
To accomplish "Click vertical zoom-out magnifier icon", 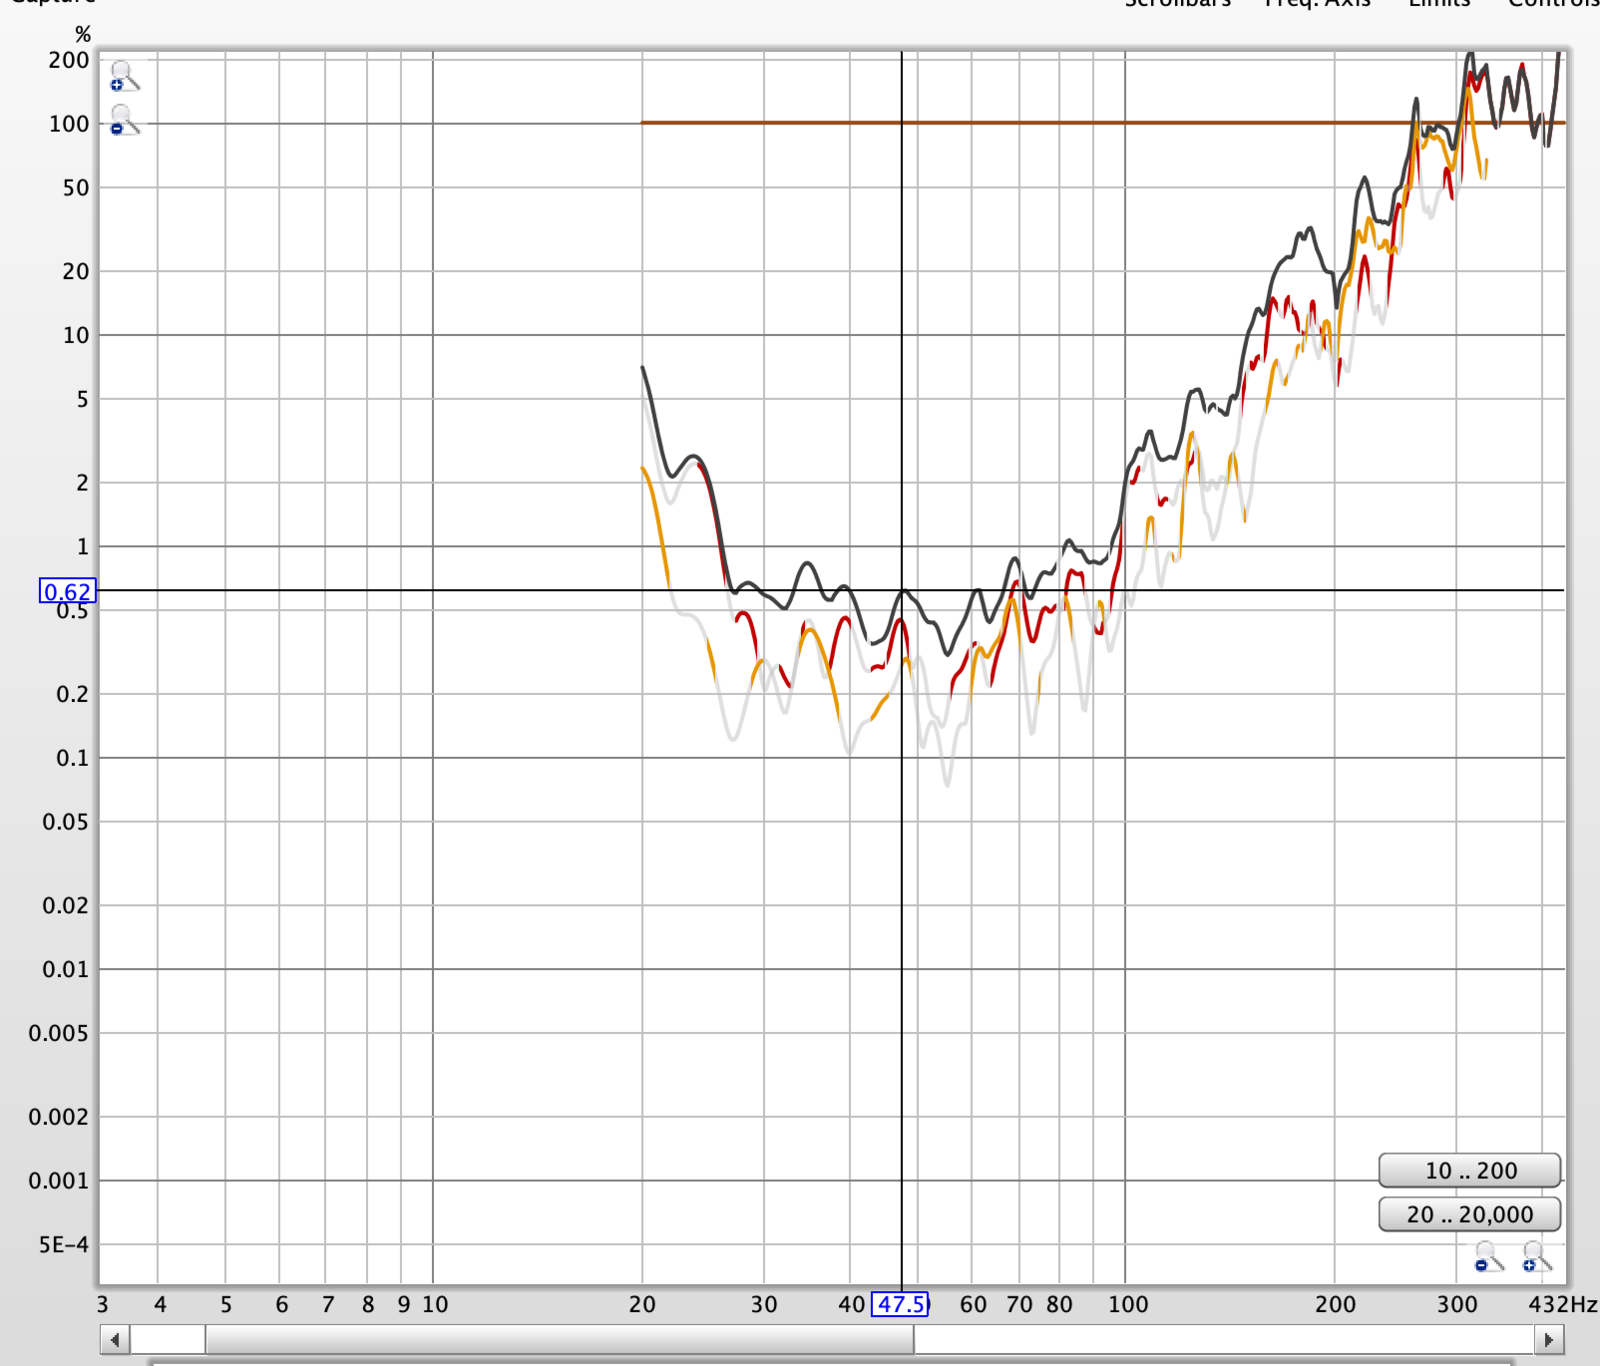I will (124, 120).
